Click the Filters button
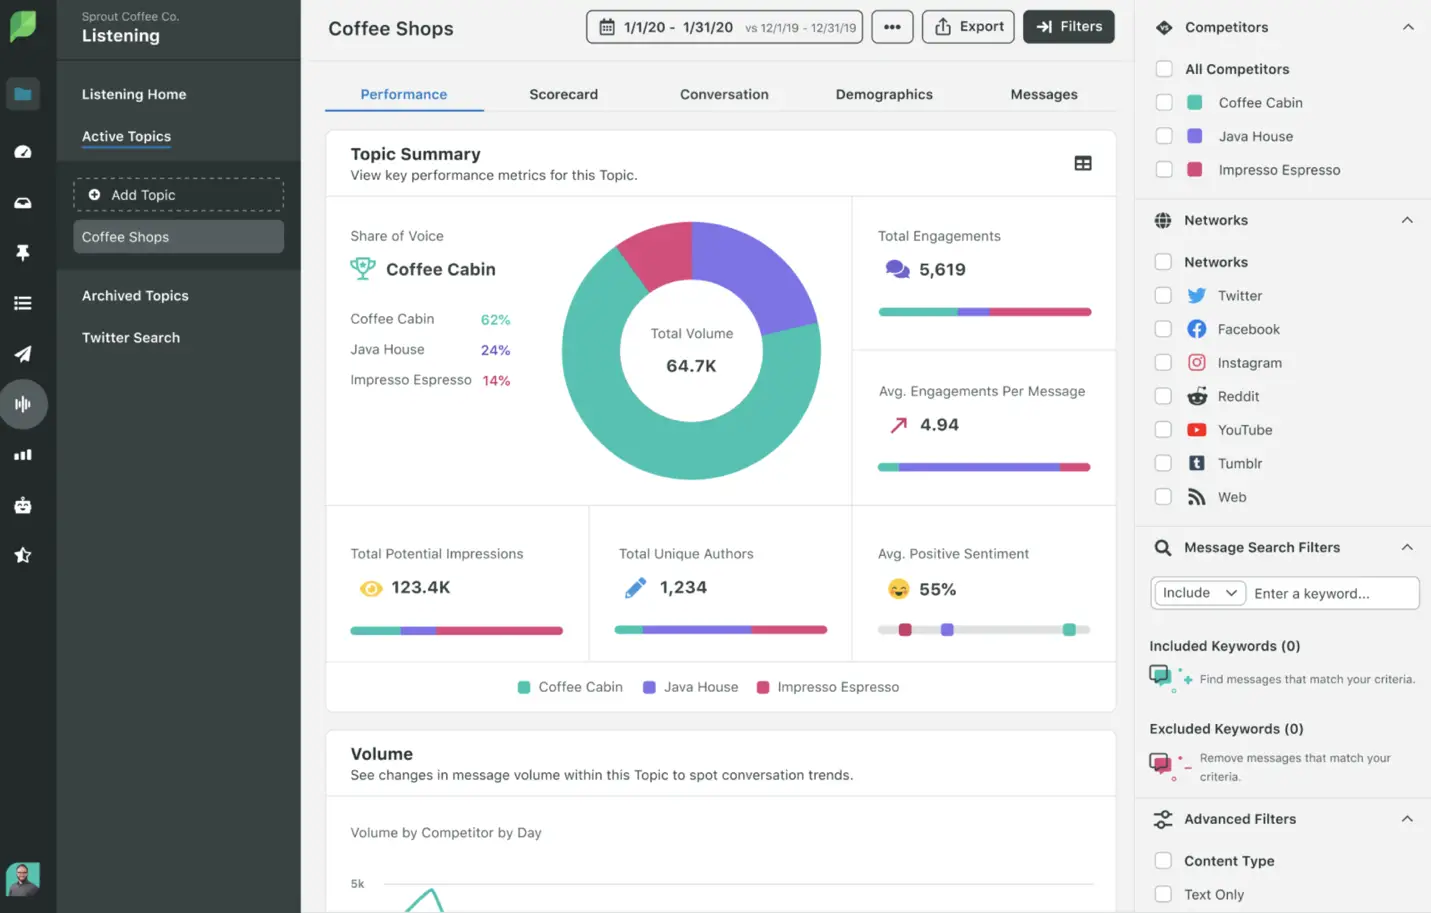 point(1069,27)
